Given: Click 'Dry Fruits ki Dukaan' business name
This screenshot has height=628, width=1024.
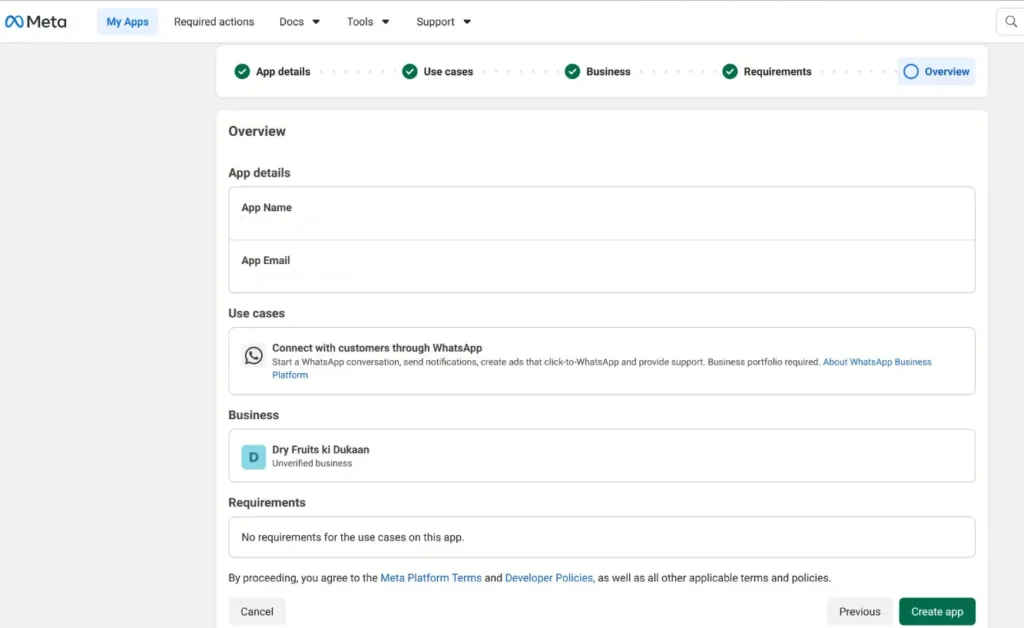Looking at the screenshot, I should (x=321, y=450).
